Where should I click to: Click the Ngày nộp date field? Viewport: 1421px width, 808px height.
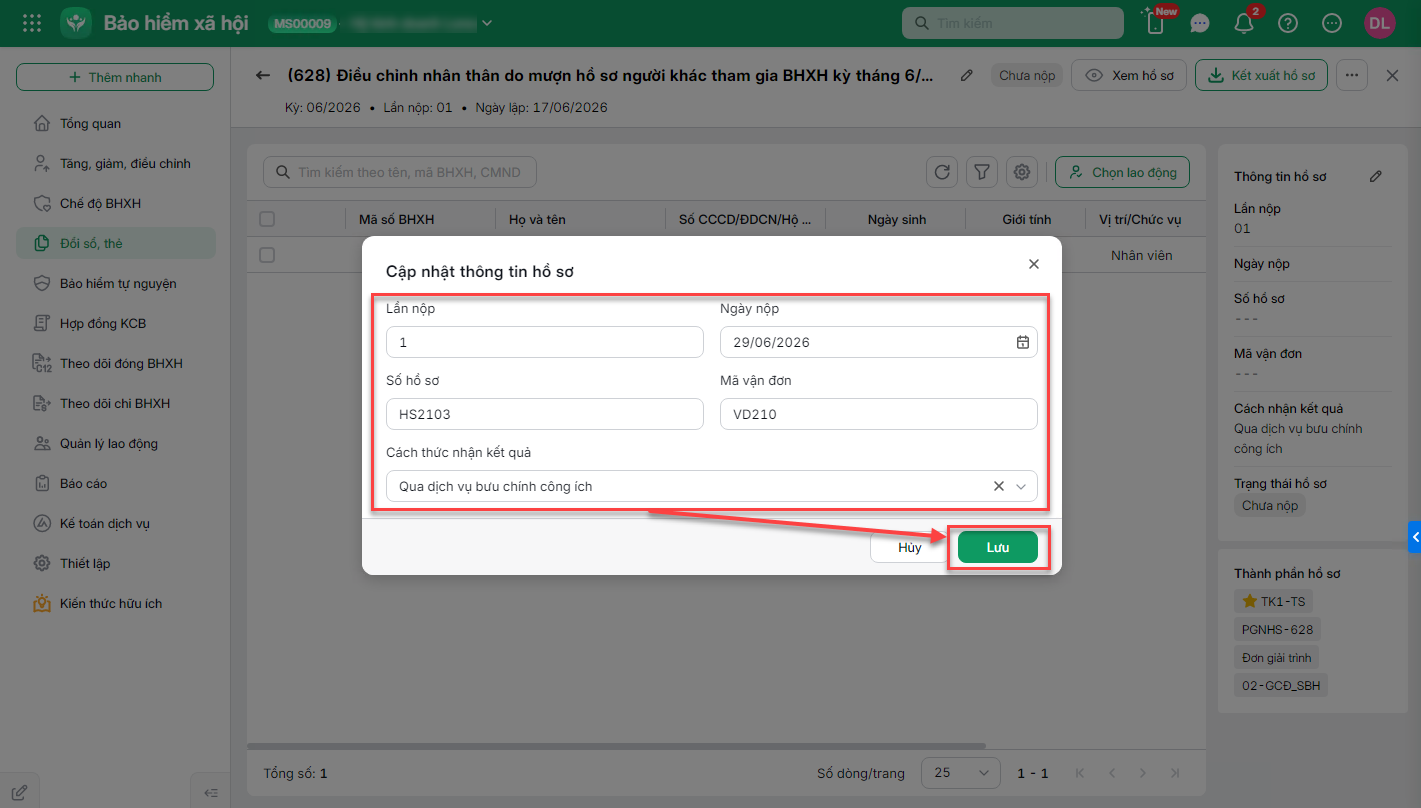click(x=879, y=342)
